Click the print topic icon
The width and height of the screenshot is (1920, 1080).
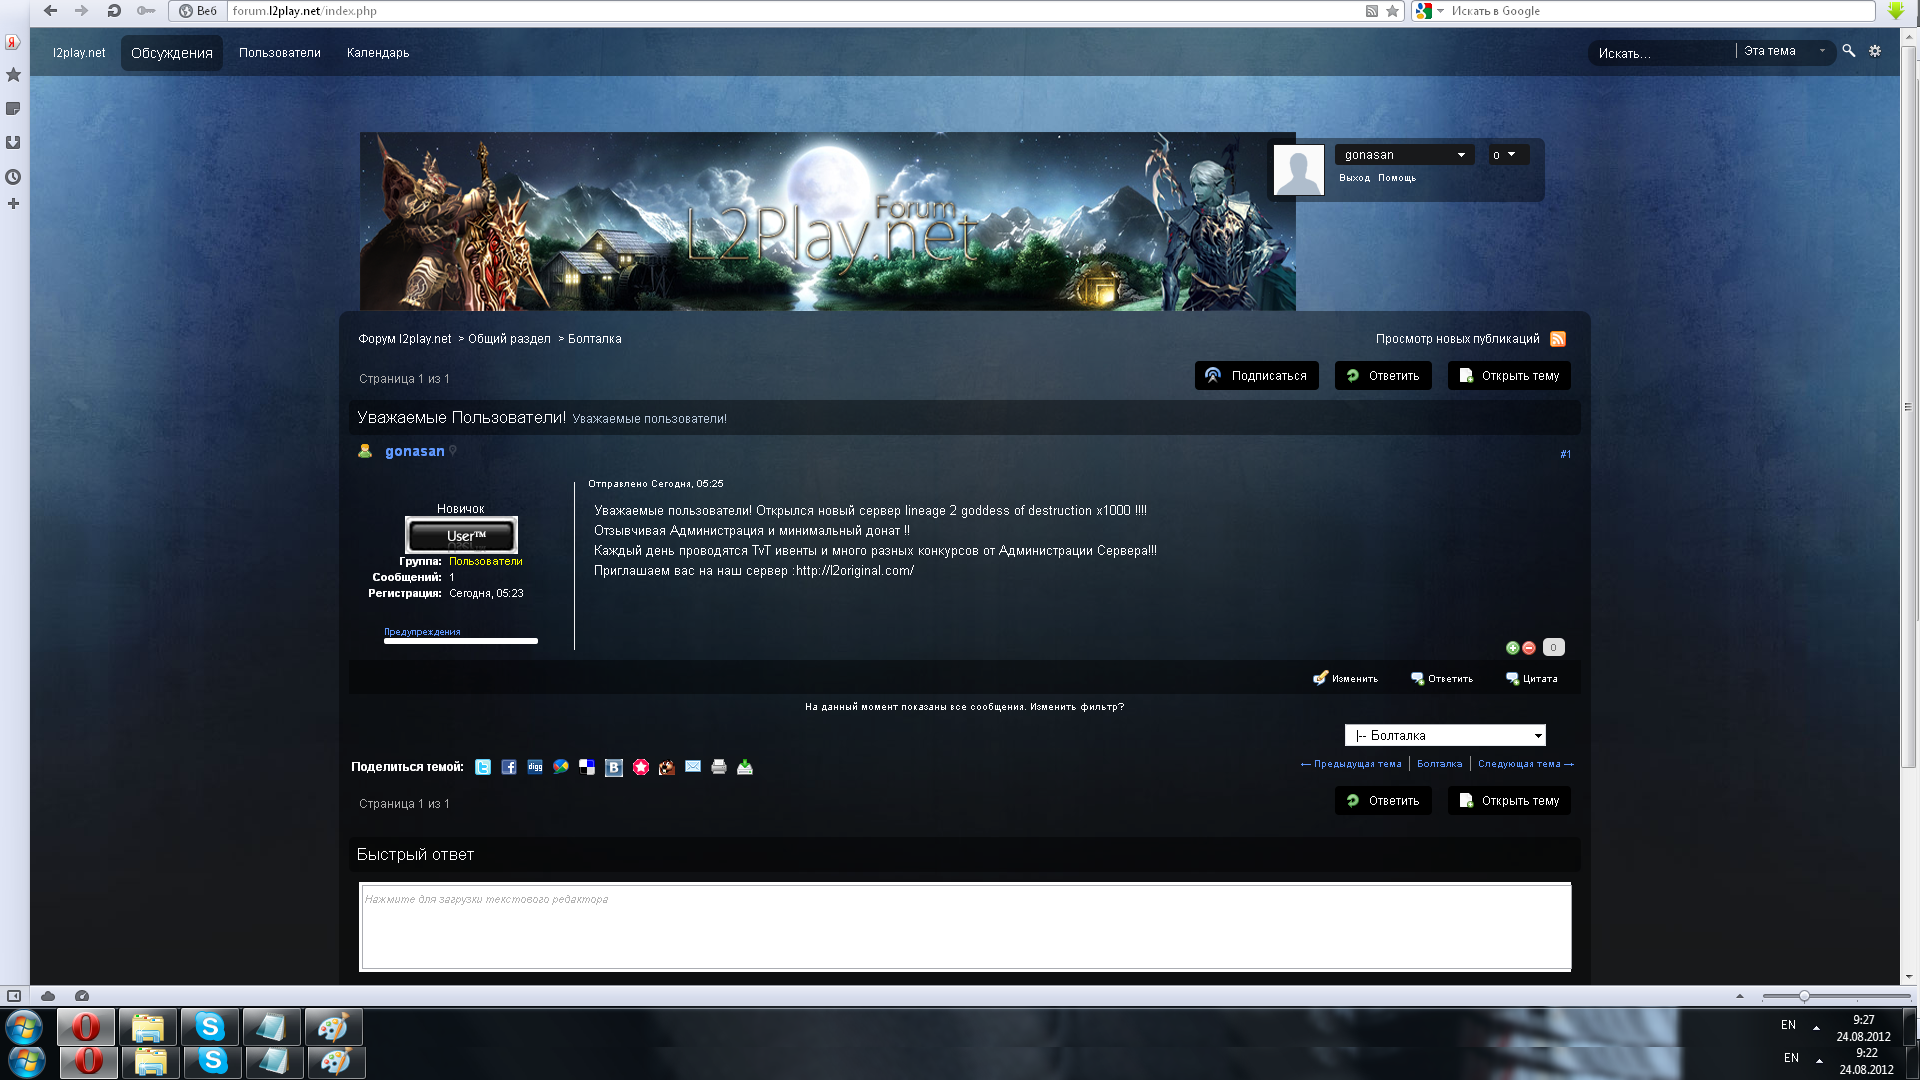click(x=719, y=767)
